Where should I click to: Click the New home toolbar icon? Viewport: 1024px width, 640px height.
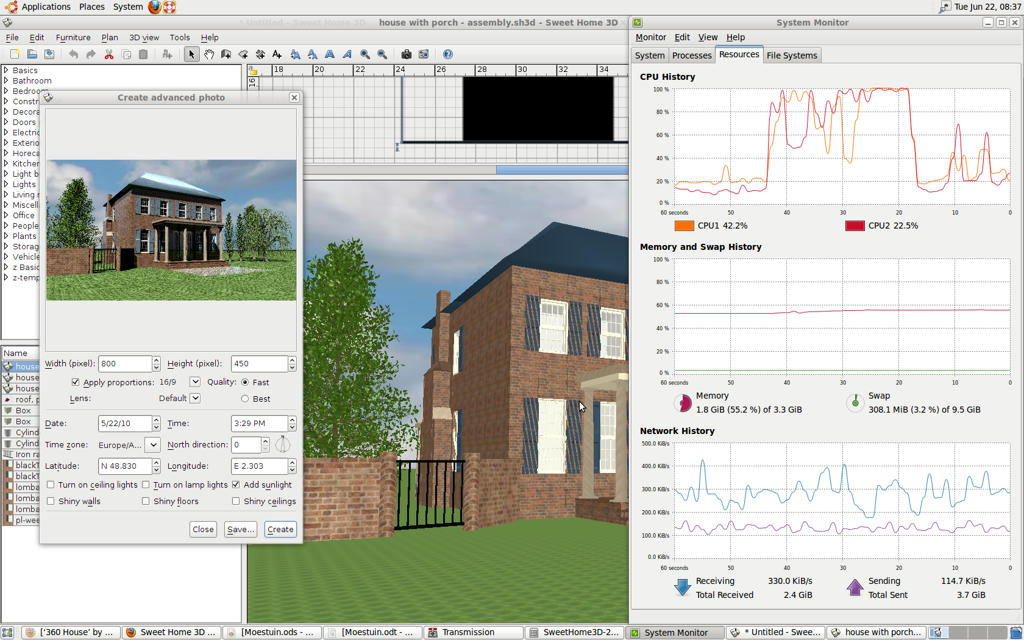coord(14,54)
